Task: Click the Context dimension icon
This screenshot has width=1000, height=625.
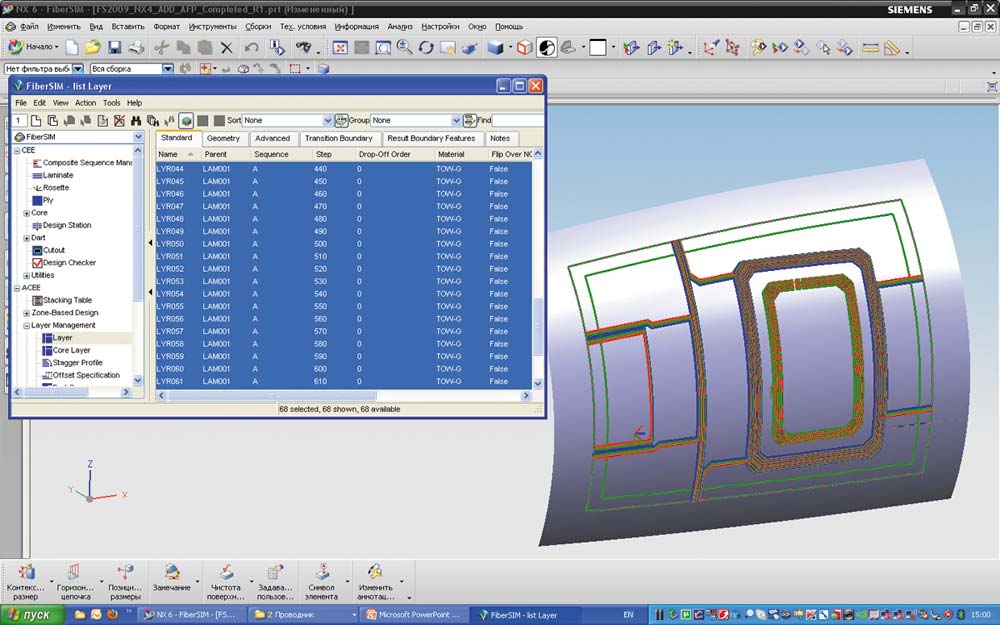Action: pyautogui.click(x=26, y=583)
